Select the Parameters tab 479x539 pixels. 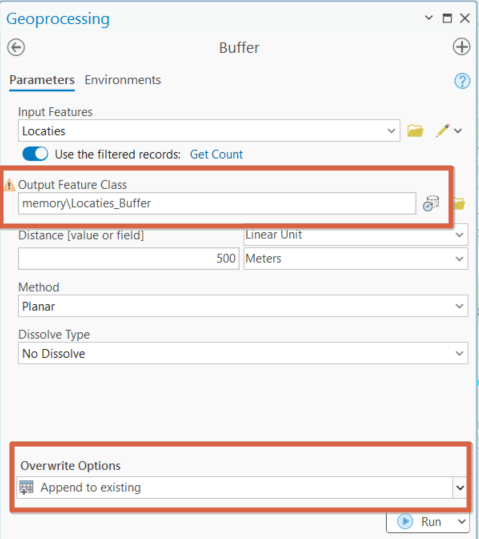pos(42,80)
